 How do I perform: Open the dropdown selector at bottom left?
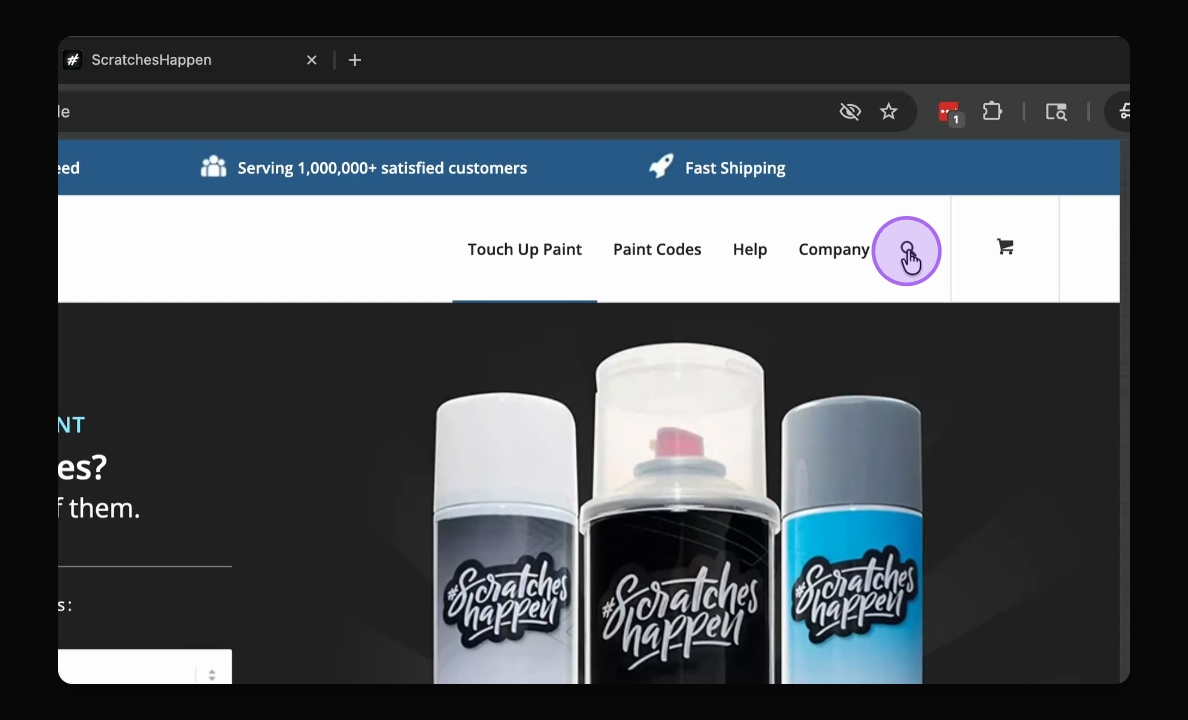click(x=145, y=667)
